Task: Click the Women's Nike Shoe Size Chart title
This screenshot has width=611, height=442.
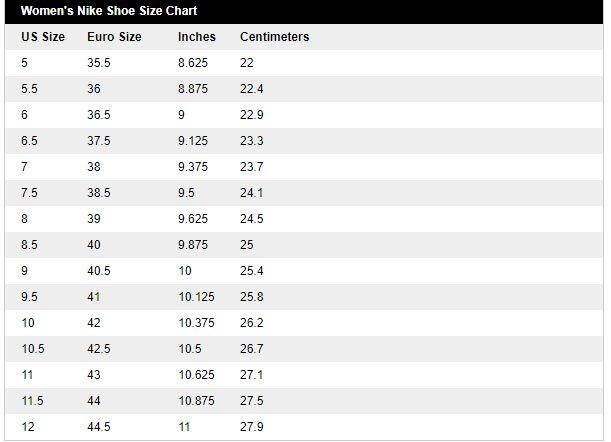Action: (x=109, y=11)
